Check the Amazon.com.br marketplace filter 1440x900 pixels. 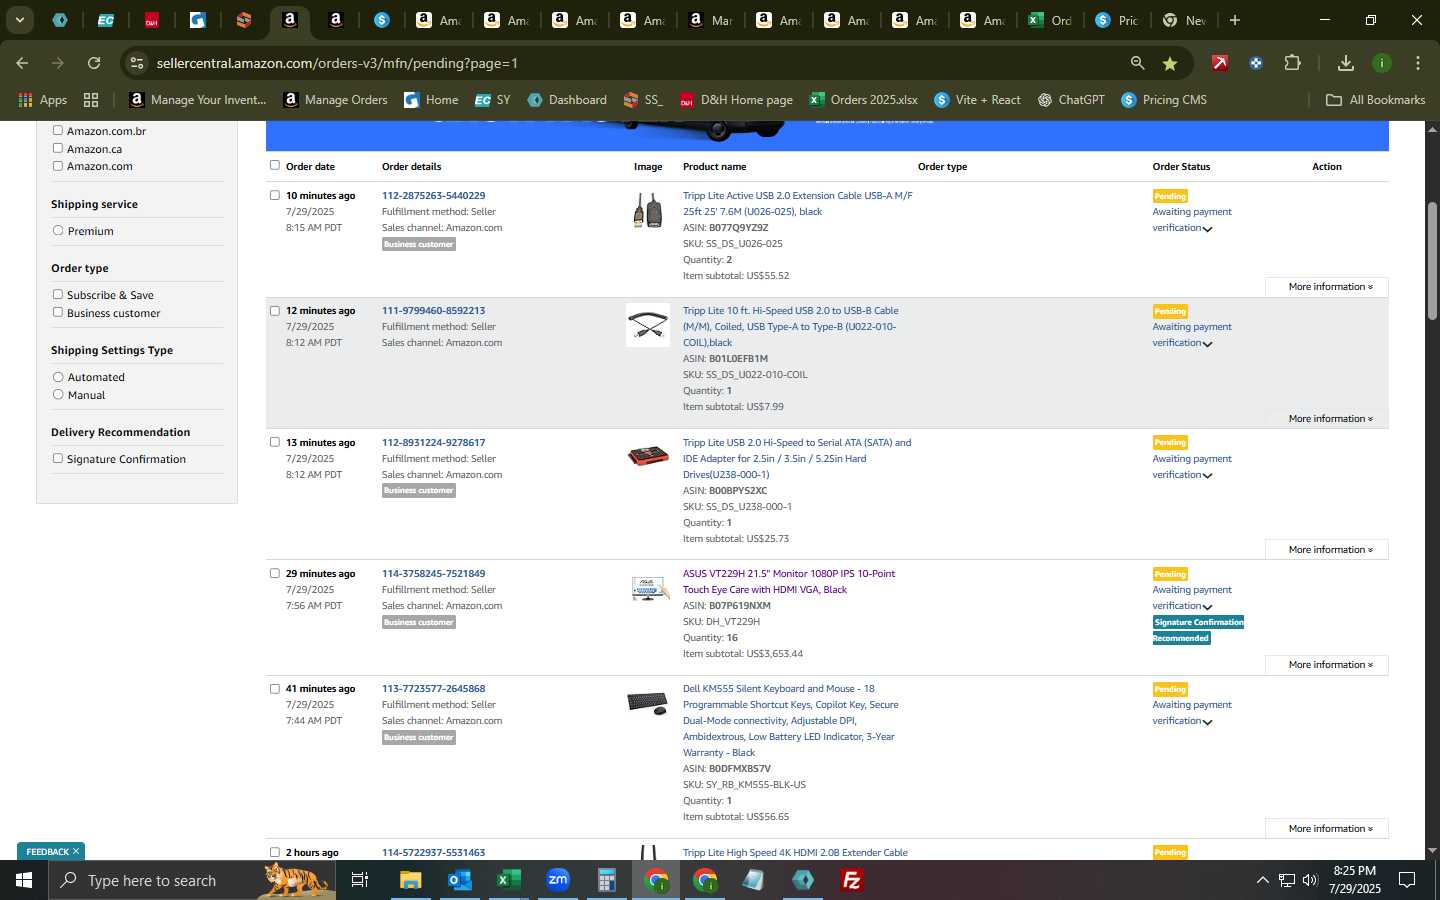(58, 130)
